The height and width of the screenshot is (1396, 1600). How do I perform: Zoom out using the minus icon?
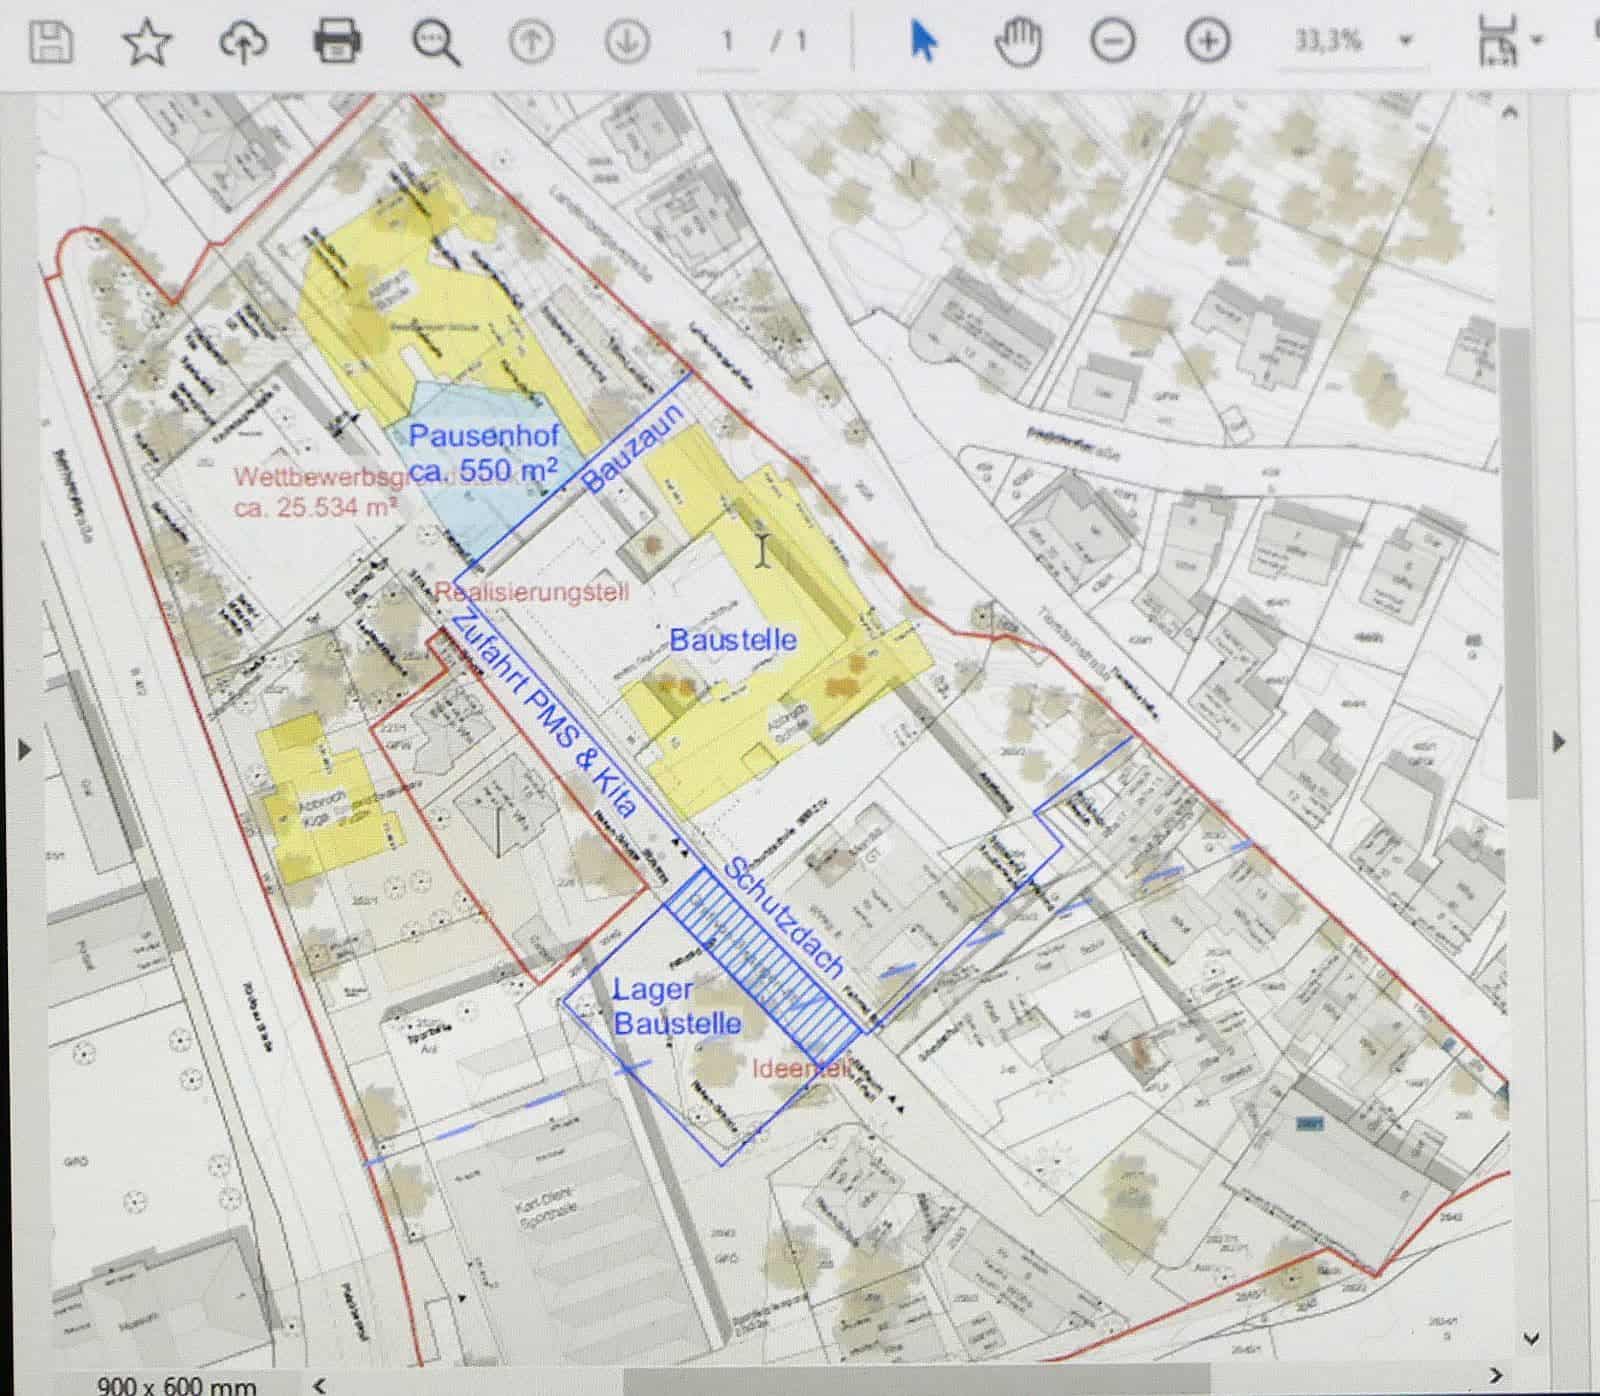[1112, 41]
